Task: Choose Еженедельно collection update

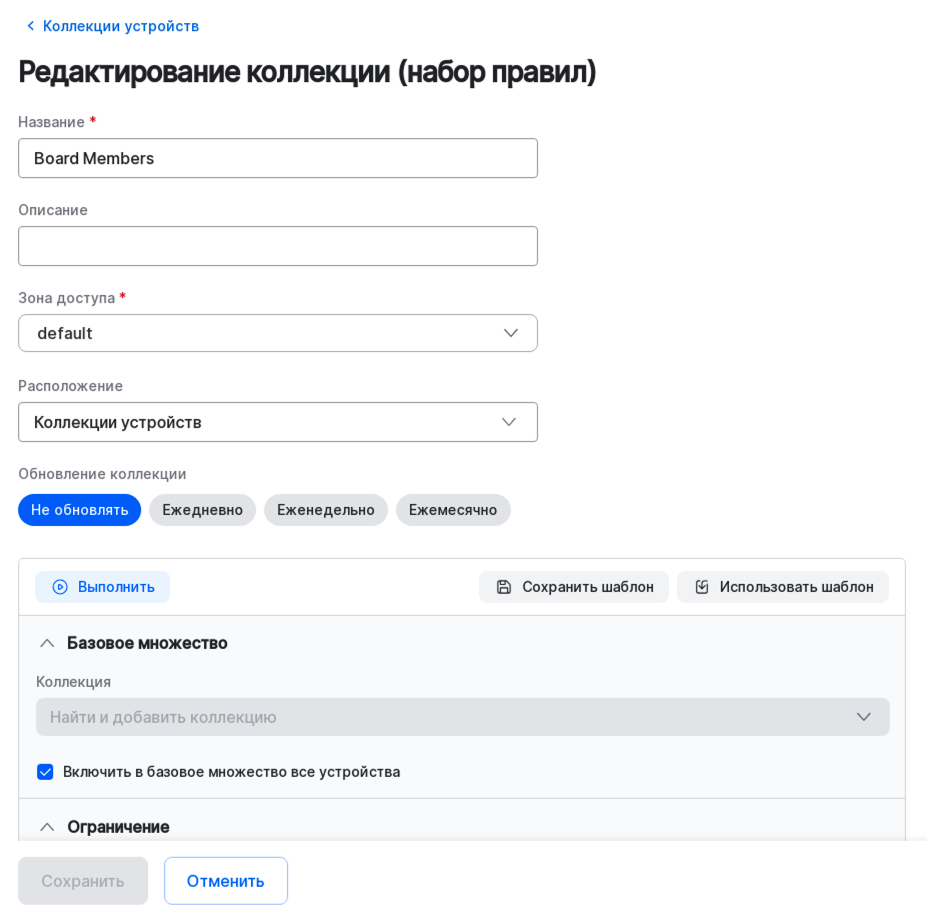Action: [325, 510]
